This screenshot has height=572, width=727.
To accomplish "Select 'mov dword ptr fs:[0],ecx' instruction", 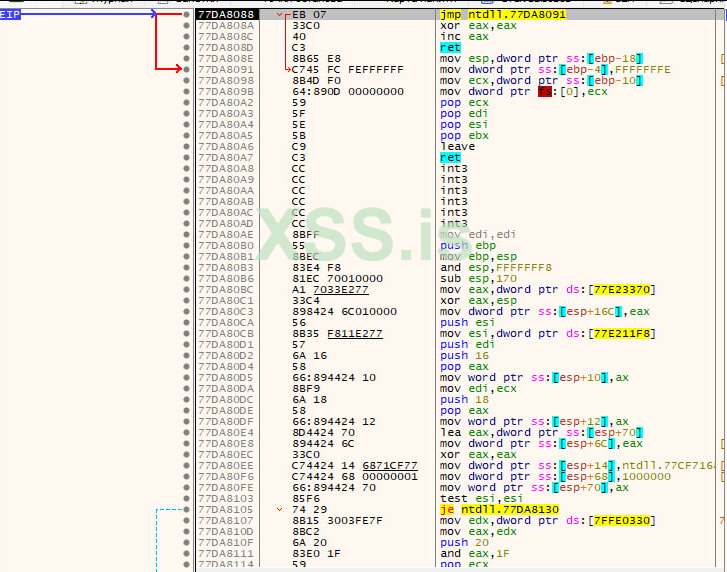I will (523, 92).
